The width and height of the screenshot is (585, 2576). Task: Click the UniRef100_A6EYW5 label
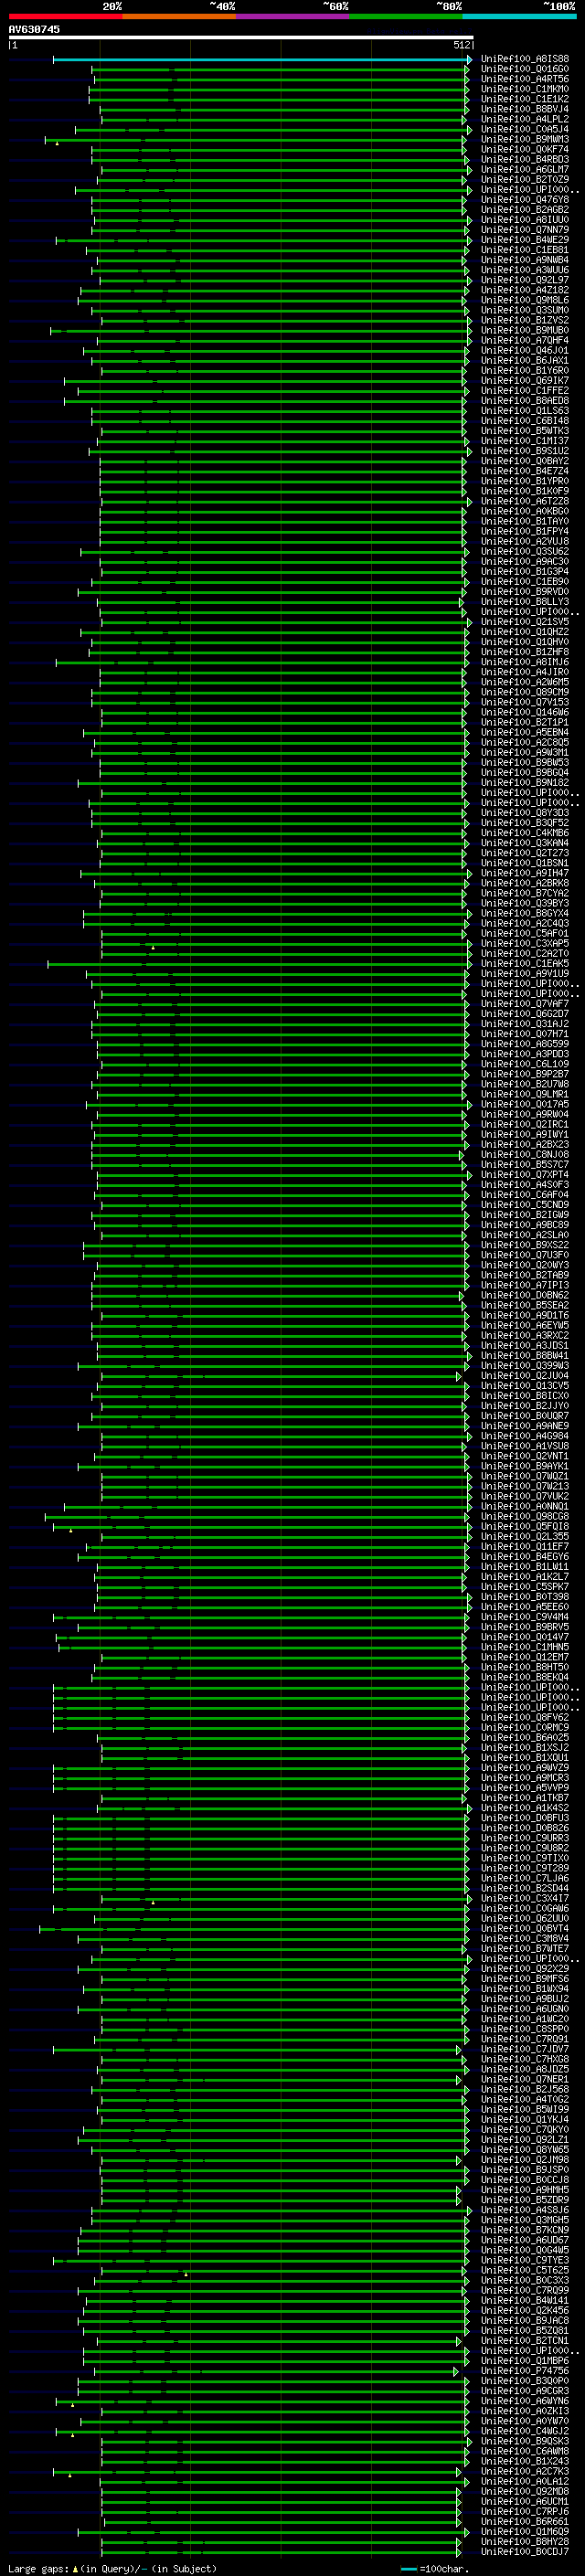point(525,1326)
